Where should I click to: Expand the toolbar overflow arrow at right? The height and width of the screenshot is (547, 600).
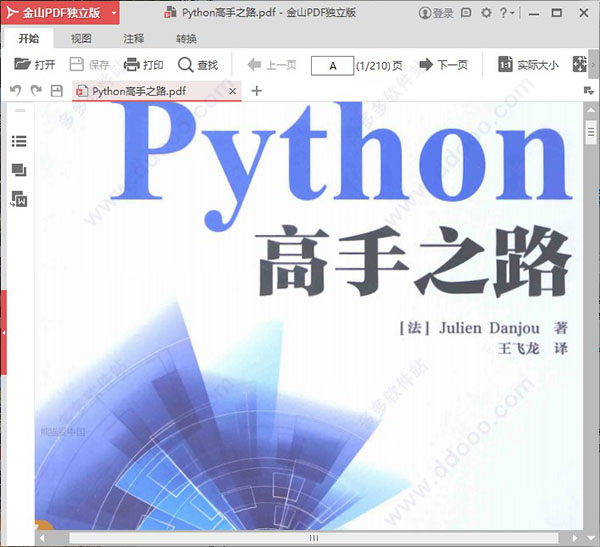coord(593,65)
